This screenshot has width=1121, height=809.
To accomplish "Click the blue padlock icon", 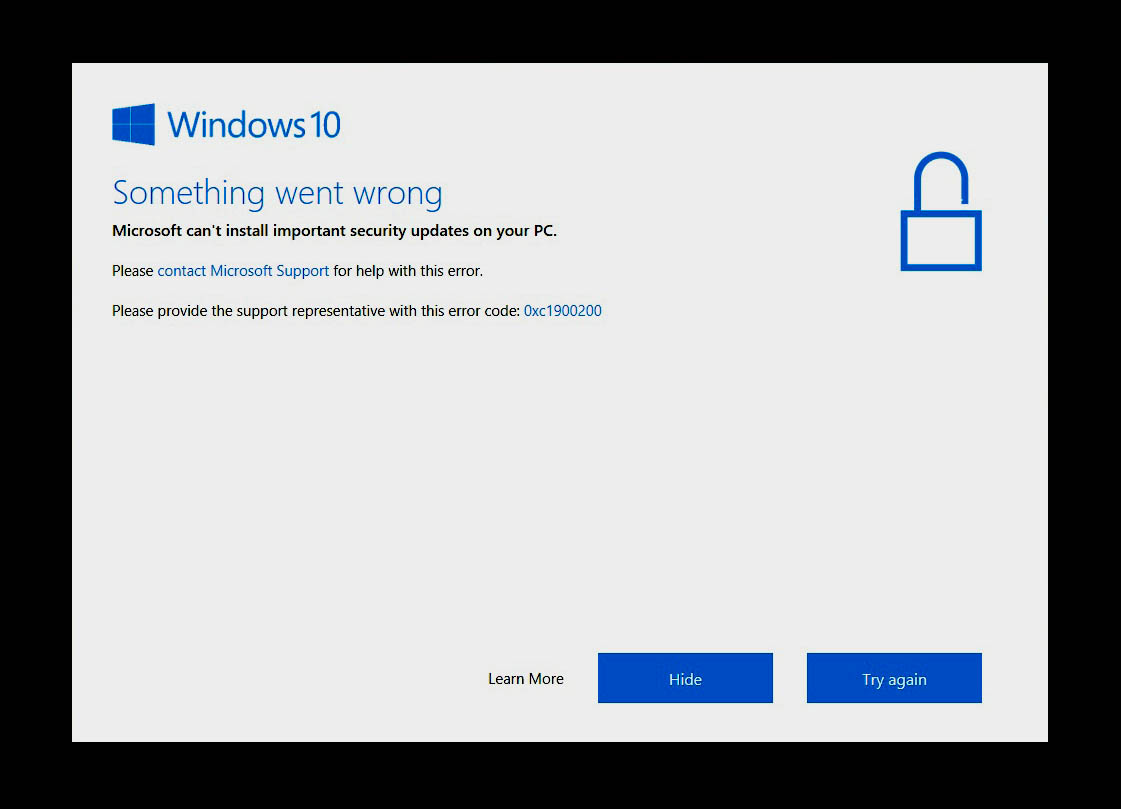I will 941,212.
